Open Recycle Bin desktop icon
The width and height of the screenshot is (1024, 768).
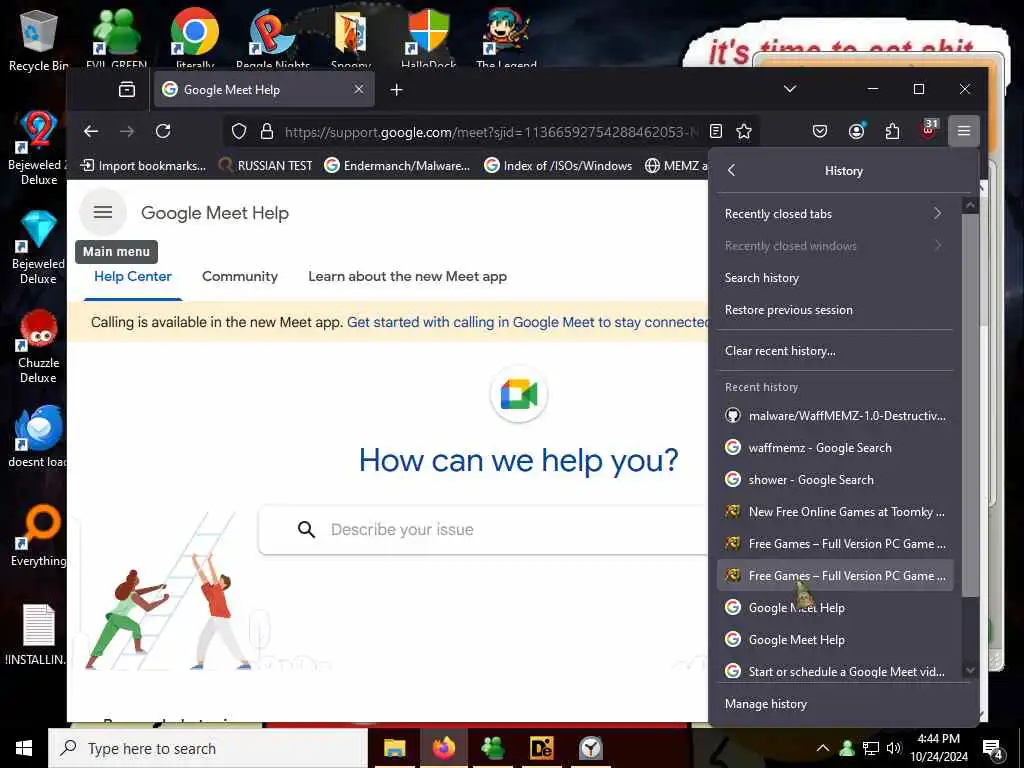(x=38, y=40)
